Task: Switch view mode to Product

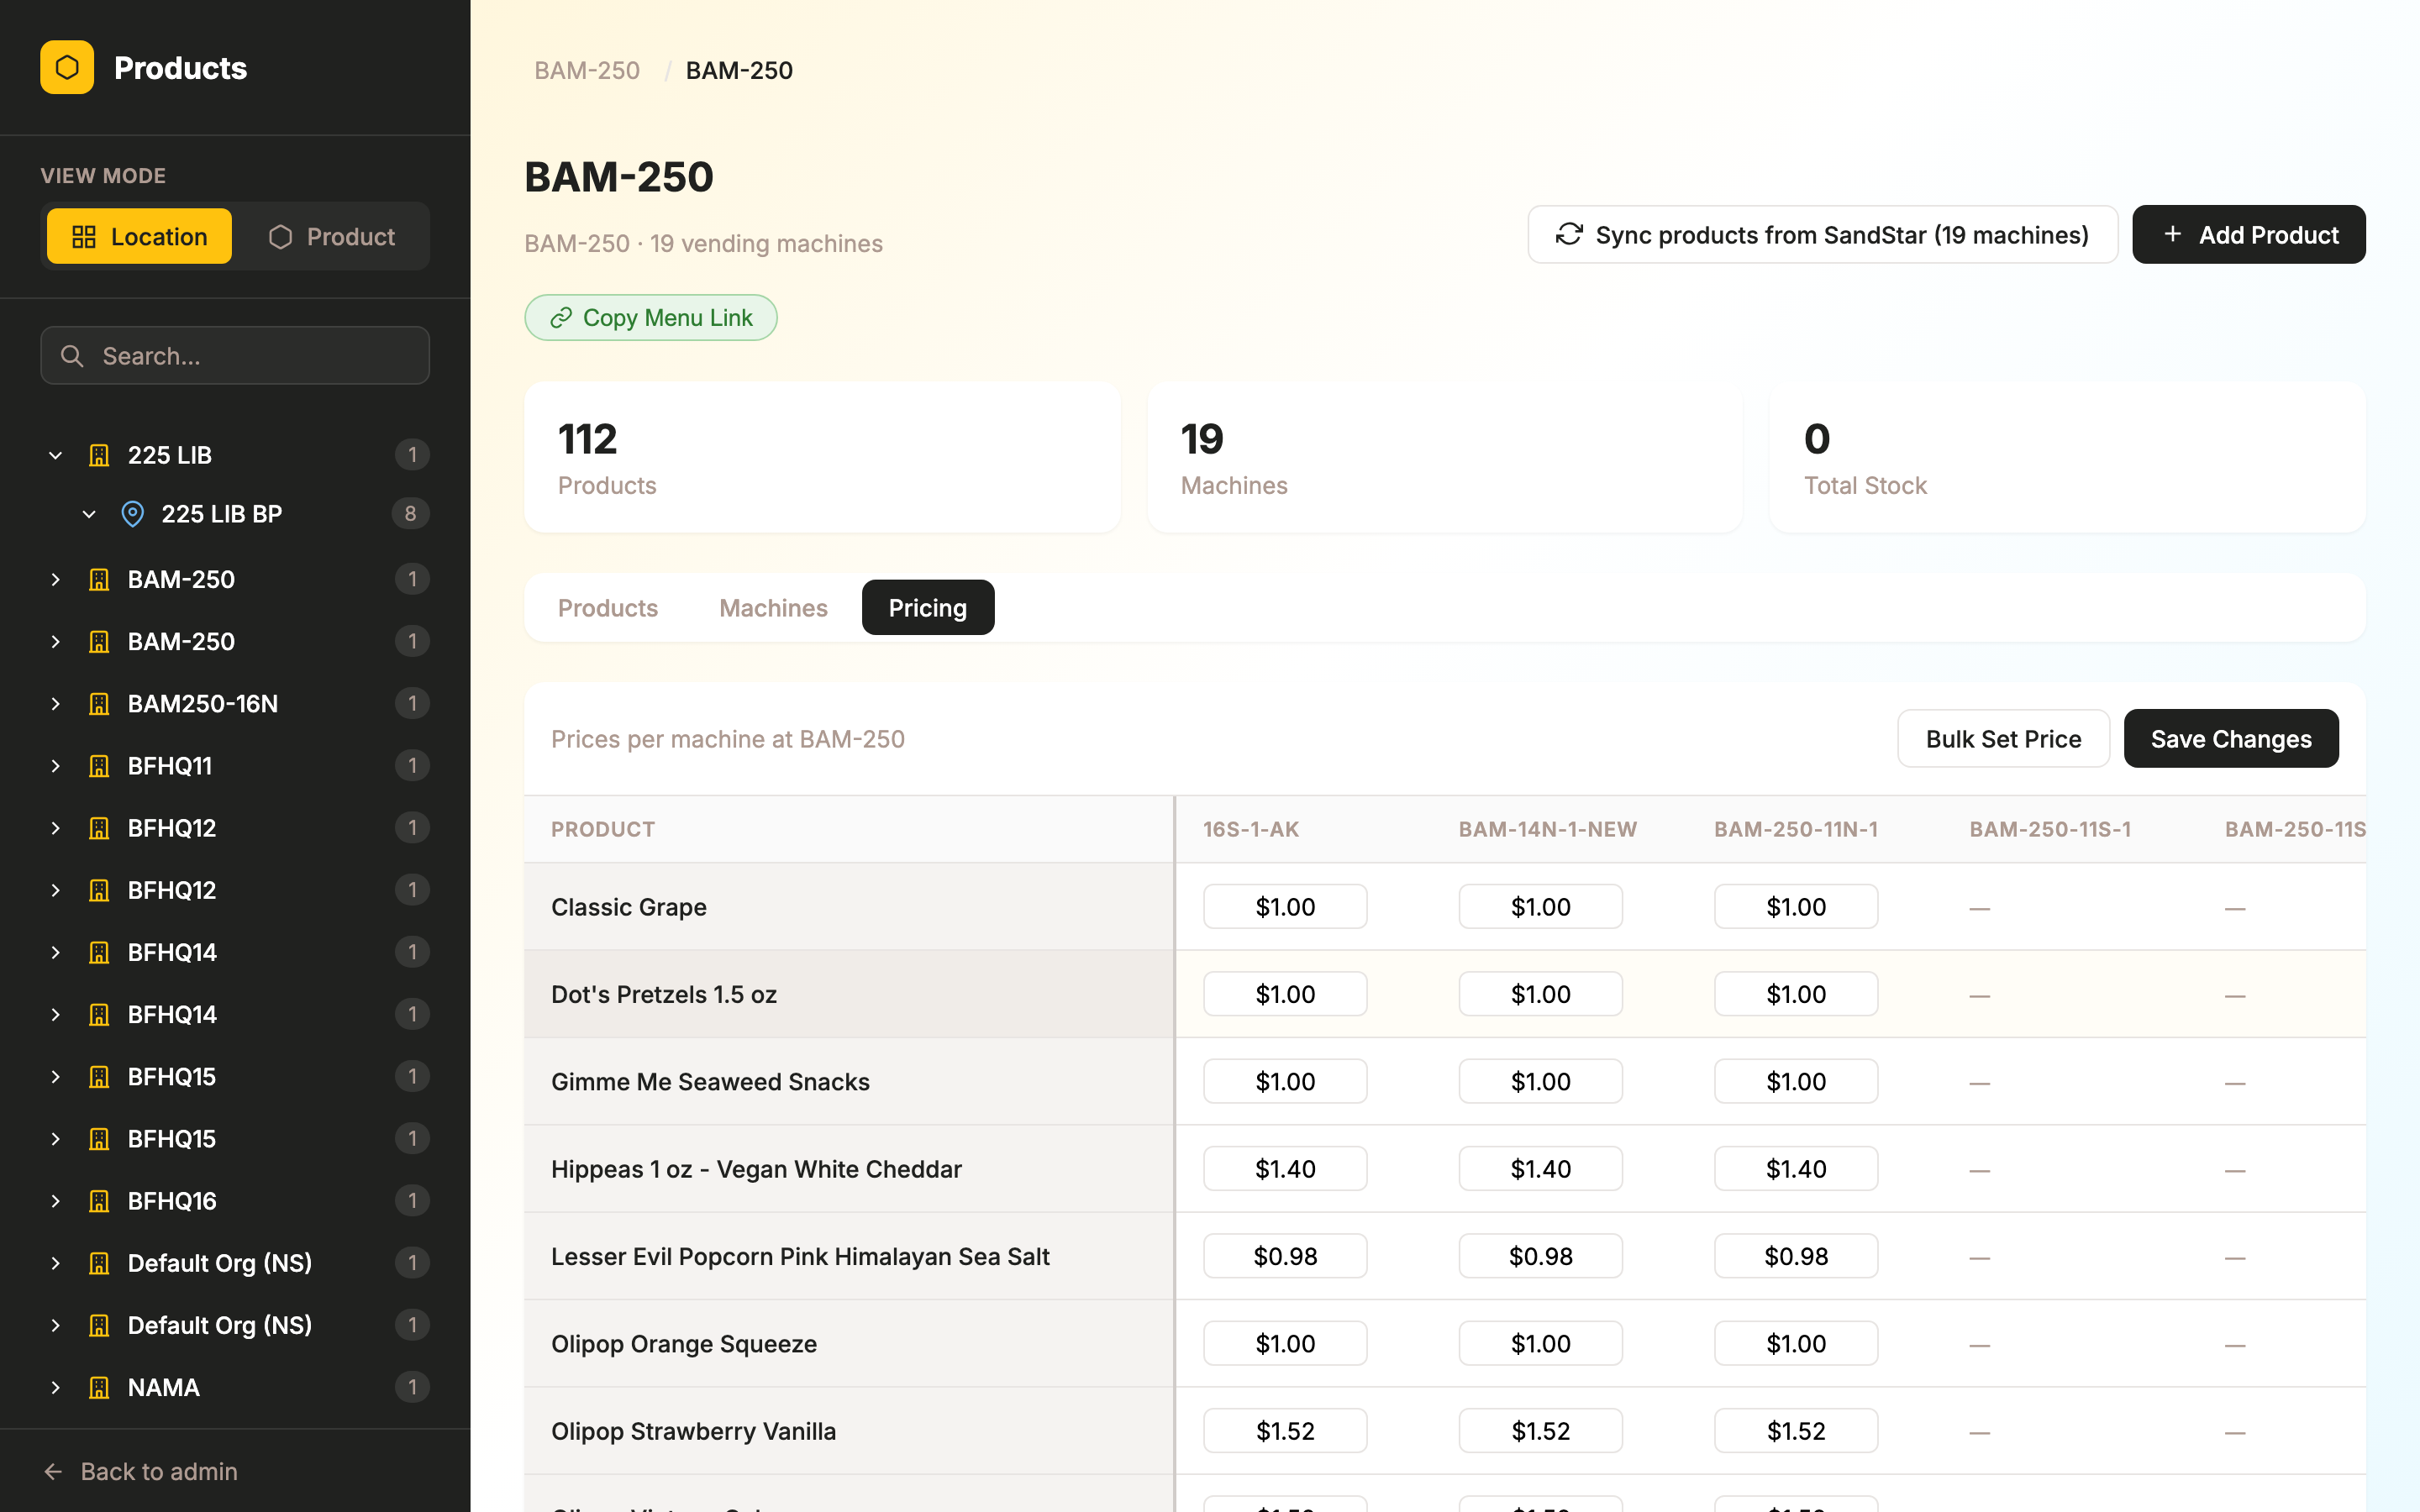Action: [x=336, y=236]
